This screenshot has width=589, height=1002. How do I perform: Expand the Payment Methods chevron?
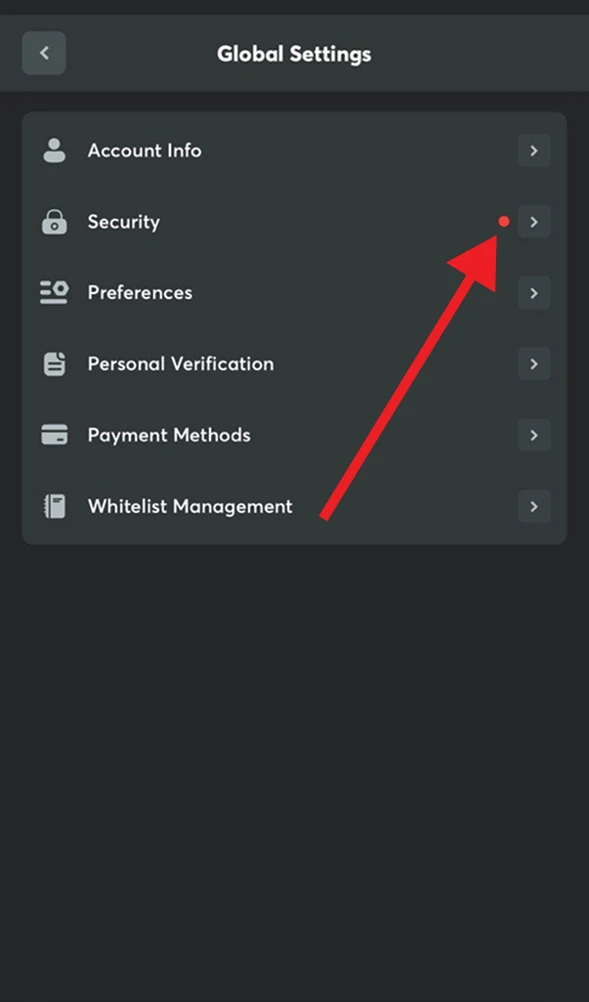533,435
